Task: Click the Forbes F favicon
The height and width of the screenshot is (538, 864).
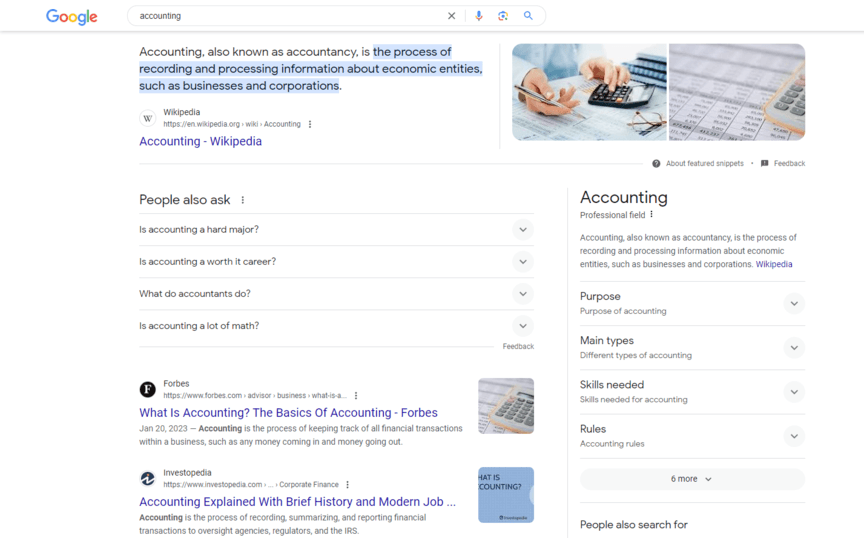Action: click(x=148, y=389)
